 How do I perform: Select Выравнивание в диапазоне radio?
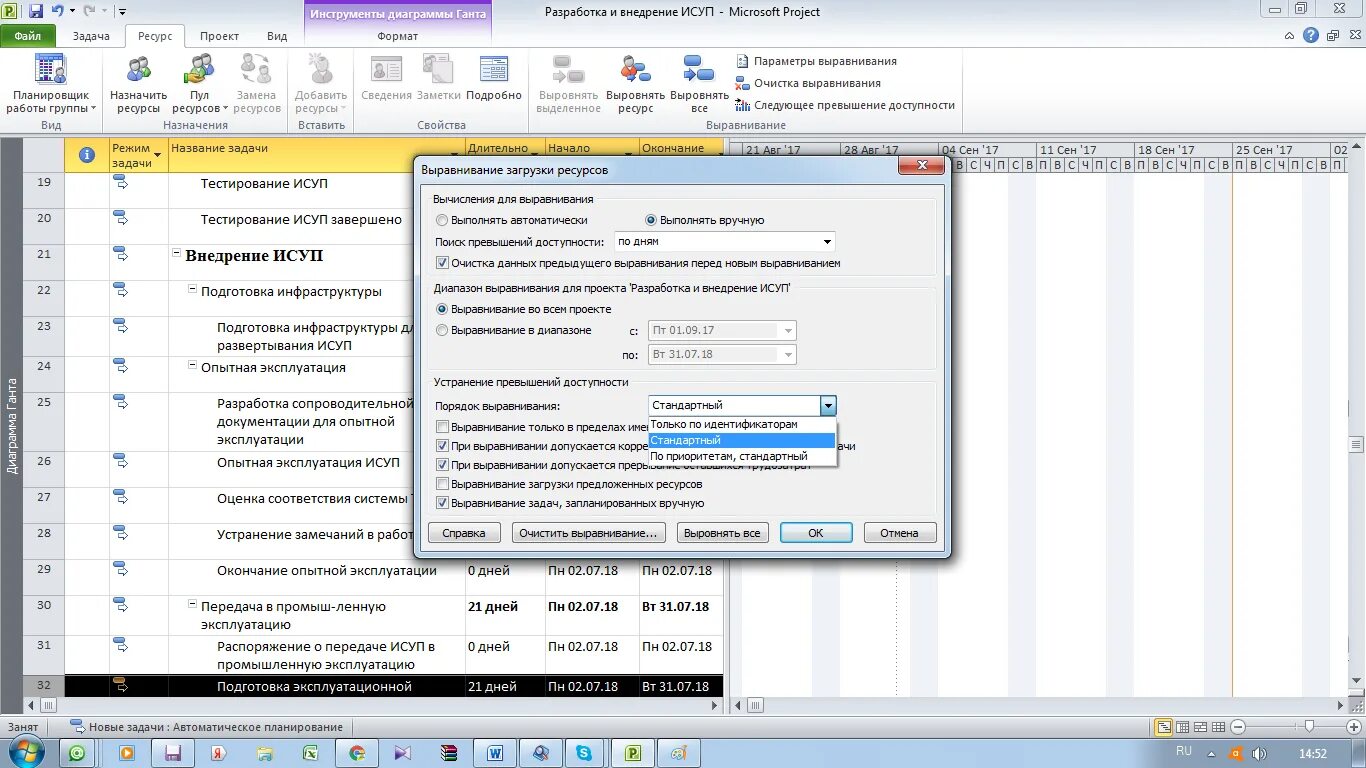pyautogui.click(x=514, y=330)
